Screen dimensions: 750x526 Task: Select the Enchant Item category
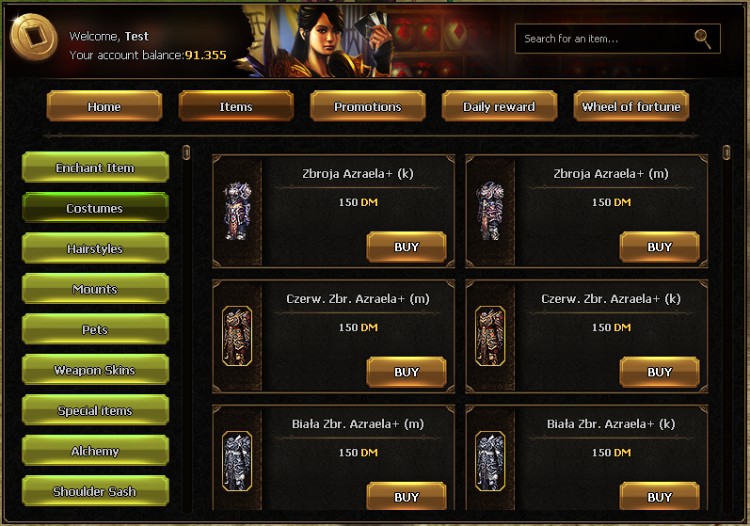(95, 167)
